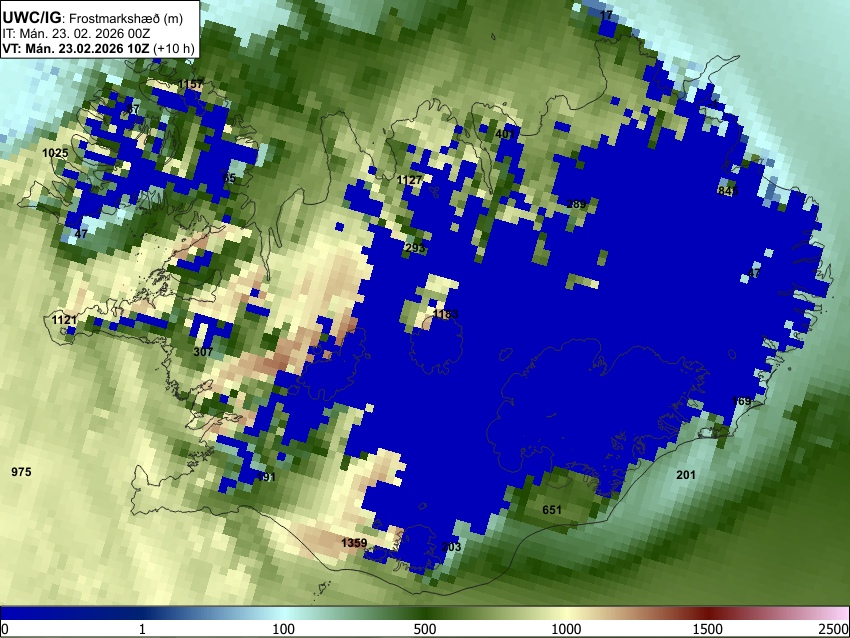This screenshot has height=638, width=850.
Task: Click the map value 1121
Action: tap(64, 320)
